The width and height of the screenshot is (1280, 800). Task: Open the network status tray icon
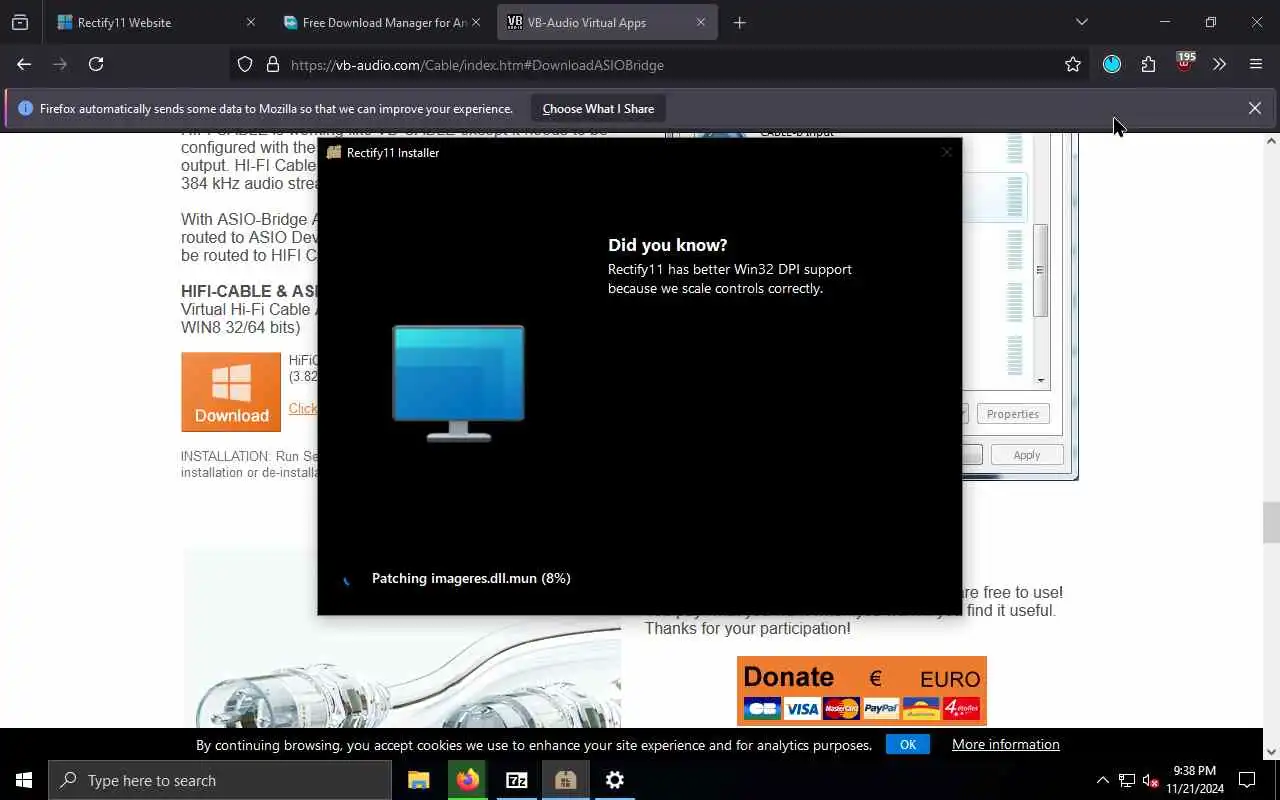coord(1127,780)
